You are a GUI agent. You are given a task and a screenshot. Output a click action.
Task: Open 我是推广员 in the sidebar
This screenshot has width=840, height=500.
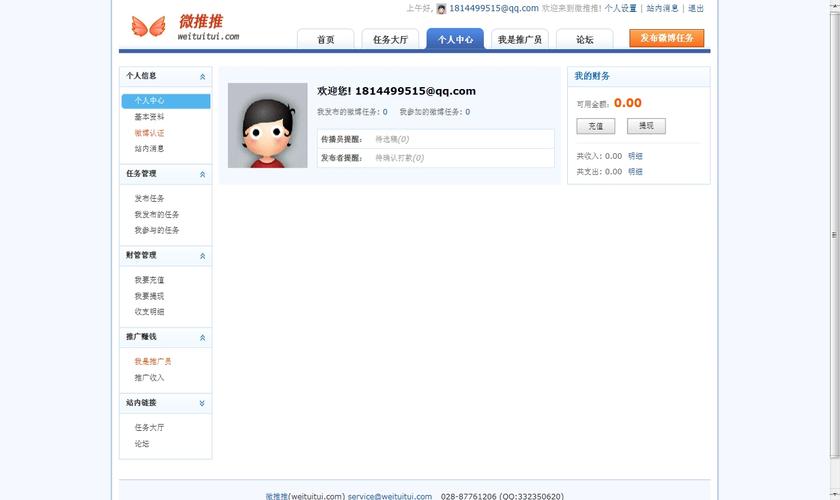pyautogui.click(x=153, y=361)
